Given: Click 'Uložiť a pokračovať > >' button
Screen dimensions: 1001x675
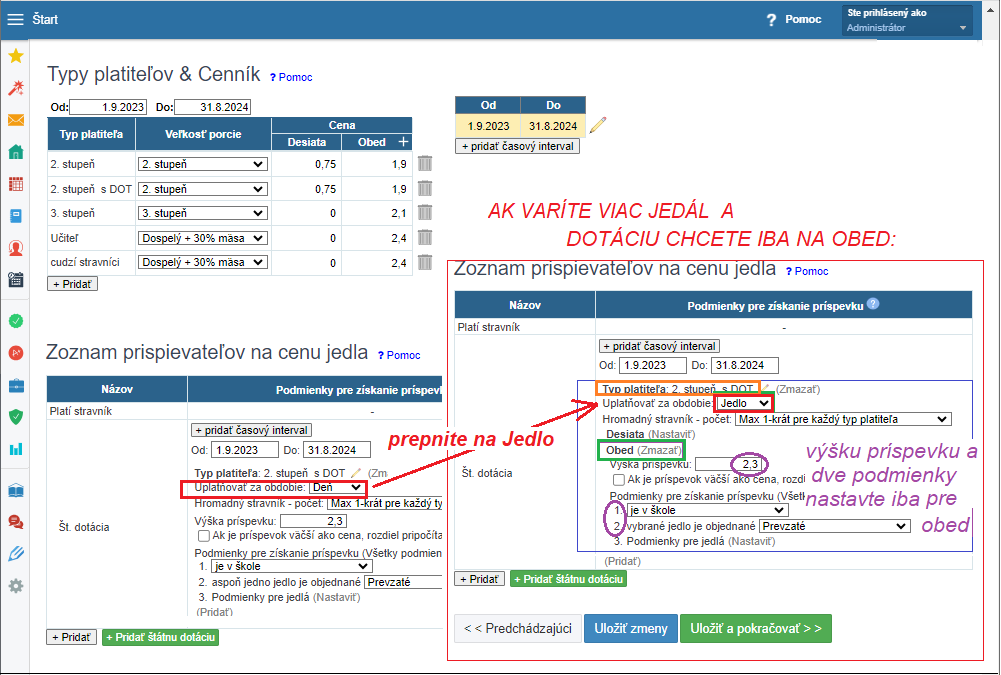Looking at the screenshot, I should click(x=756, y=628).
